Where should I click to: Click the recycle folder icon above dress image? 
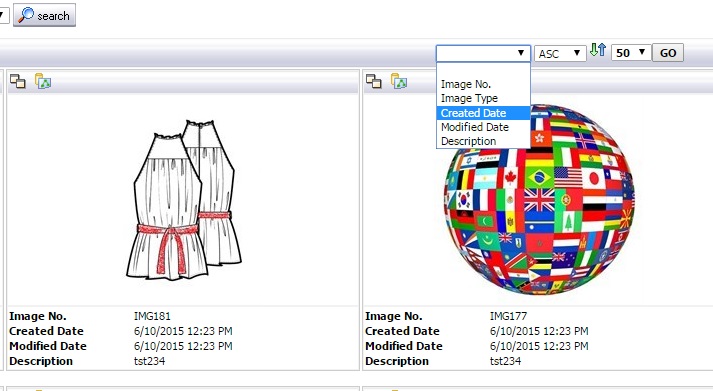click(43, 81)
